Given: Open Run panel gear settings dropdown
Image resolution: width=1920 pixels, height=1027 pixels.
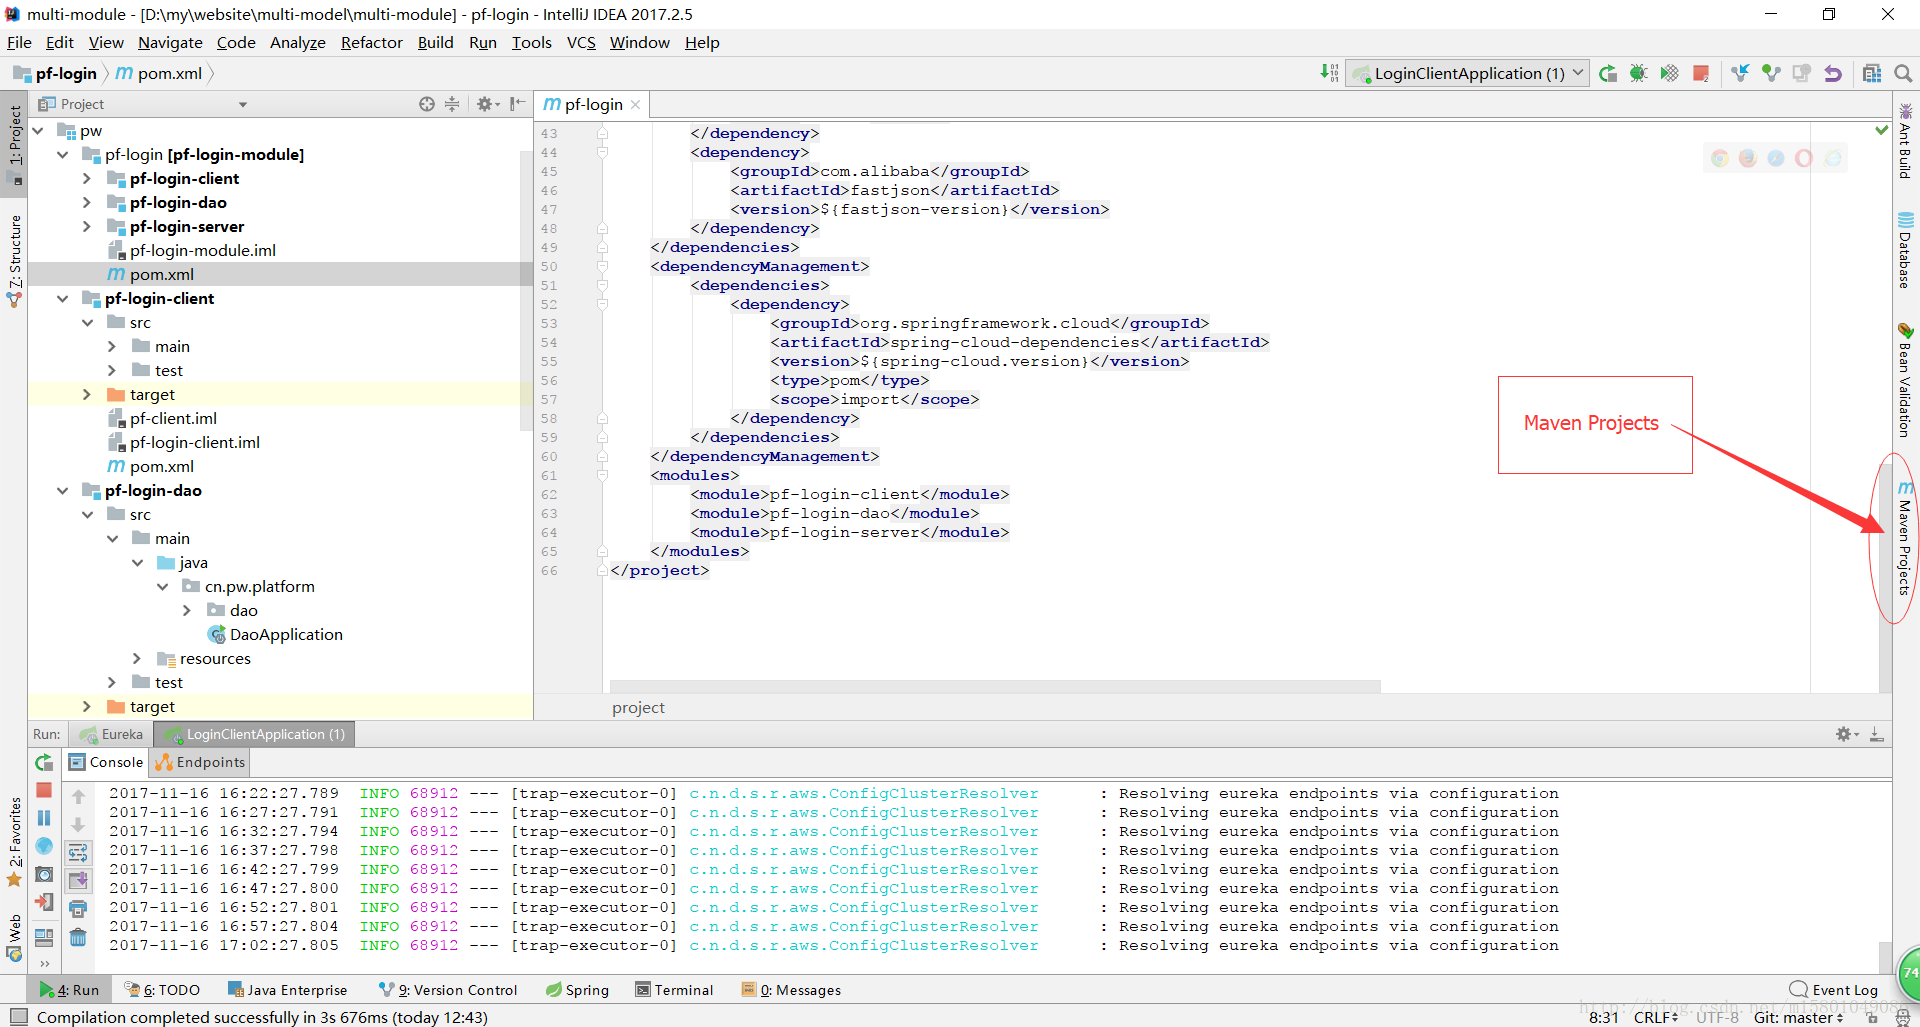Looking at the screenshot, I should point(1846,734).
